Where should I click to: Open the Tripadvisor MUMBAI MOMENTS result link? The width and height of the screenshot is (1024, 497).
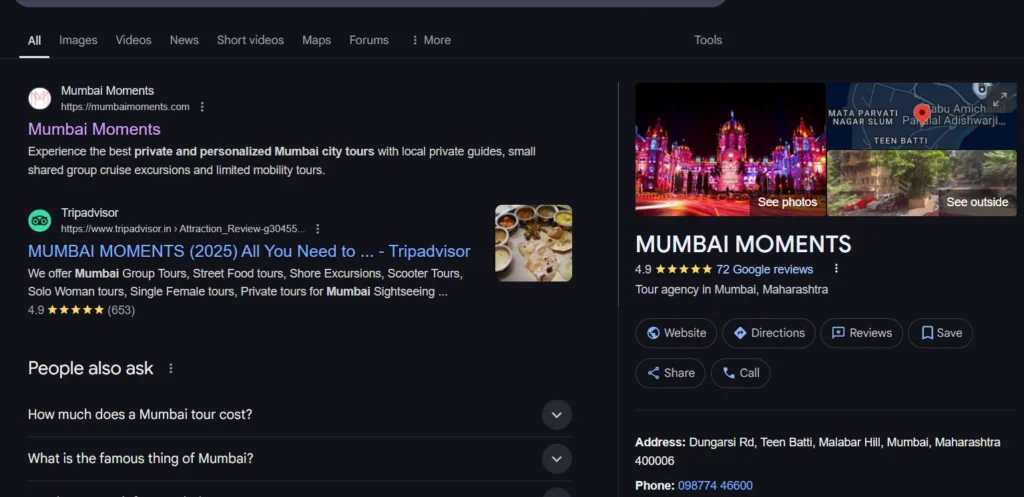pos(249,251)
